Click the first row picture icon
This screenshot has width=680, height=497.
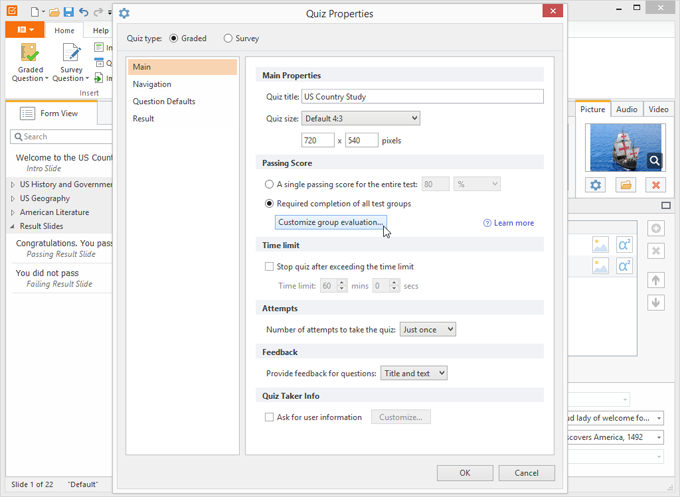pos(600,245)
